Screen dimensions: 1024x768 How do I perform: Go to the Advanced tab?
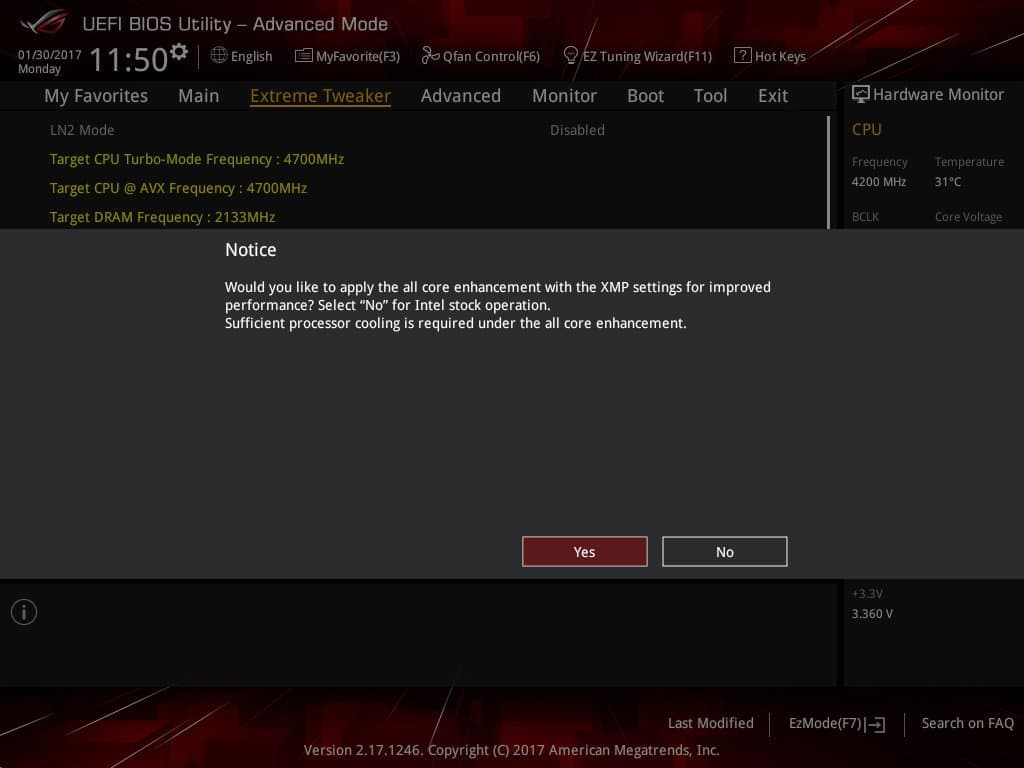coord(461,96)
